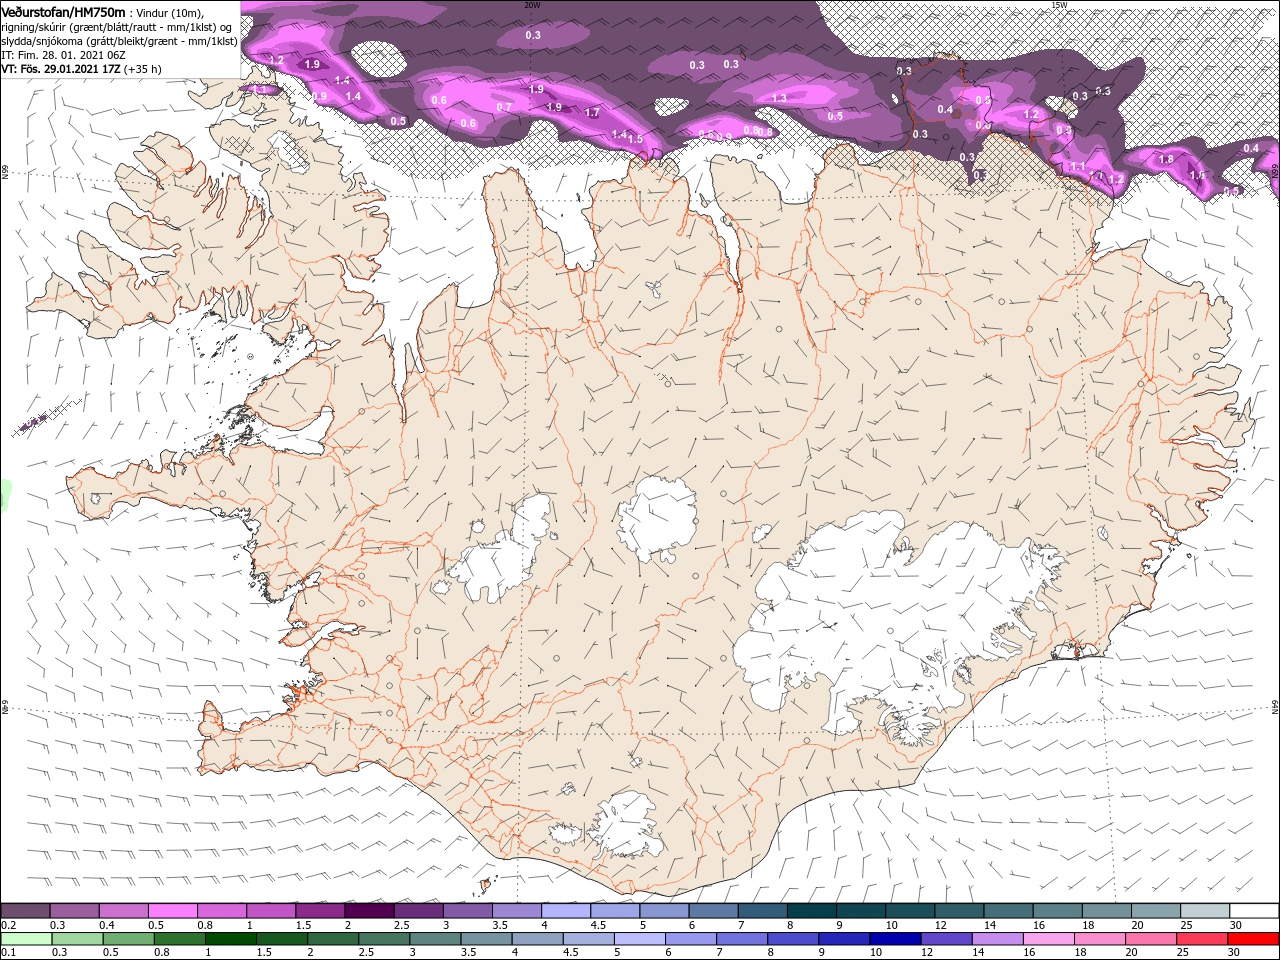Select lower legend swatch starting at 5
1280x960 pixels.
tap(640, 939)
